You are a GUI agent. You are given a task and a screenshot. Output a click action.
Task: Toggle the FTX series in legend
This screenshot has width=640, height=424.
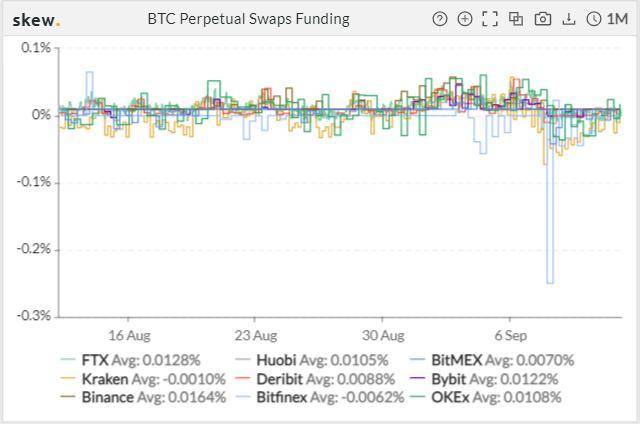click(x=131, y=360)
